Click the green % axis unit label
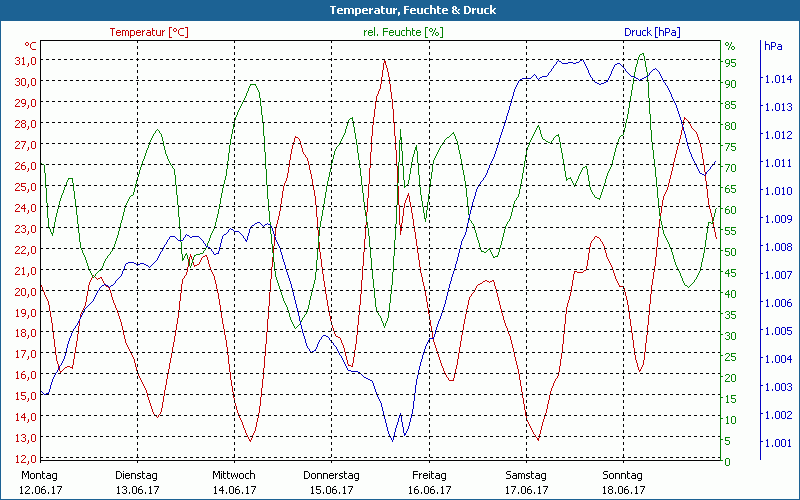Viewport: 800px width, 500px height. pos(730,46)
